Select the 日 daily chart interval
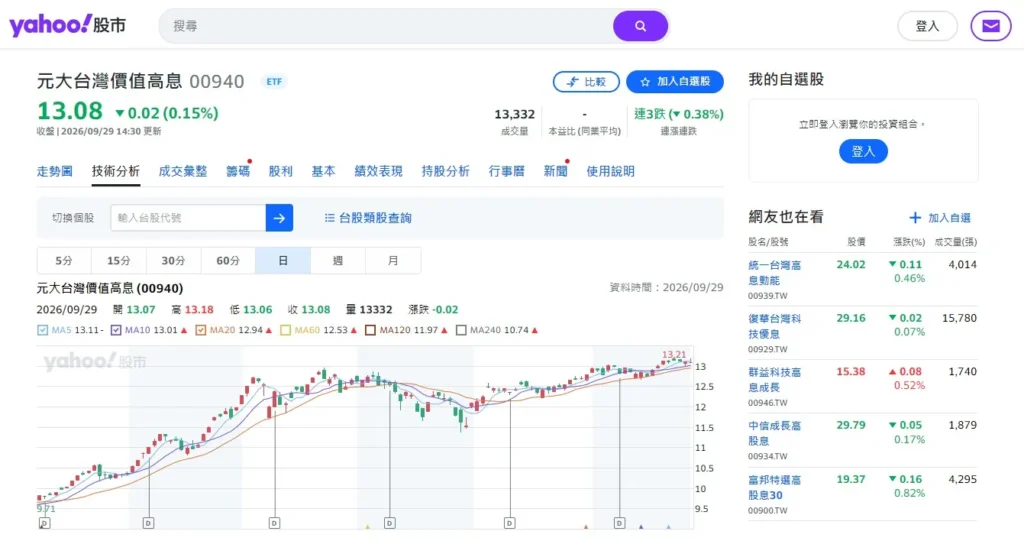Viewport: 1024px width, 541px height. point(283,261)
